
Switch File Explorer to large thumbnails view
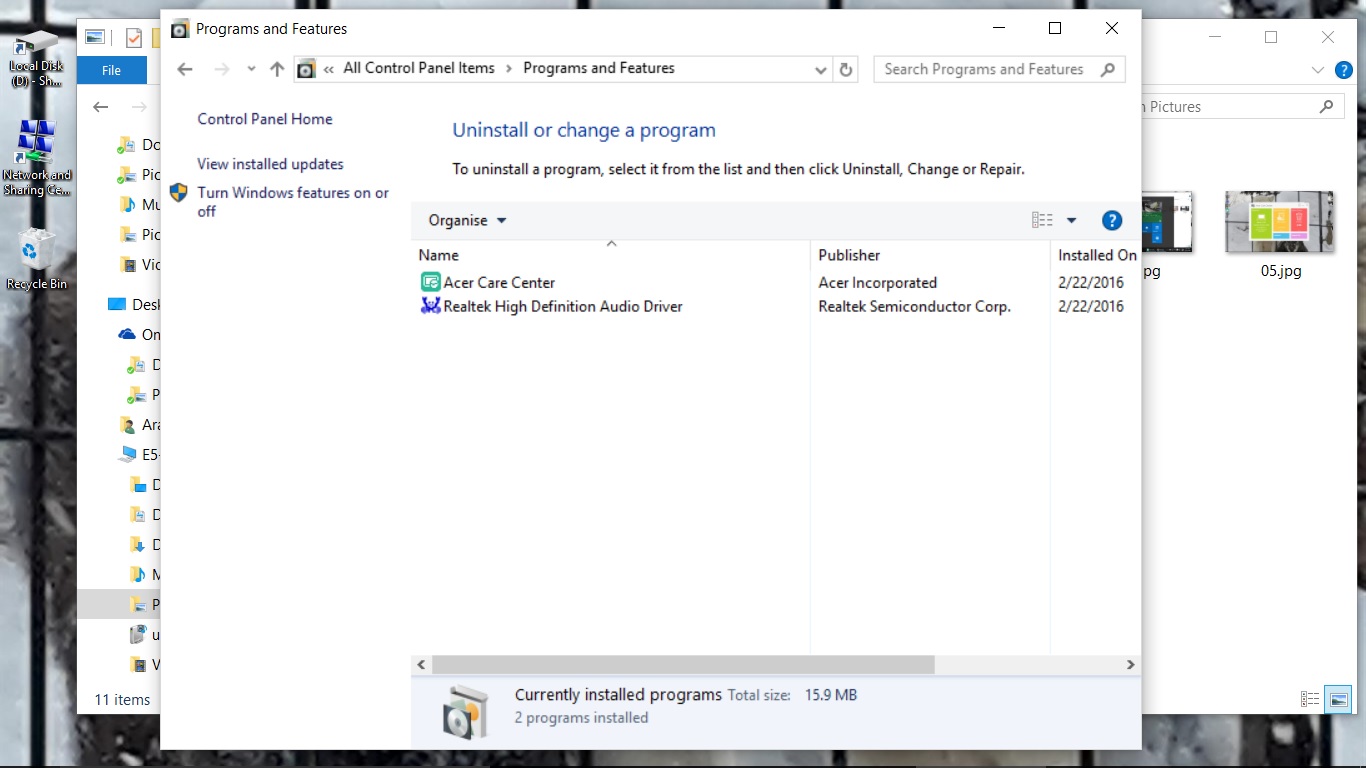coord(1338,699)
